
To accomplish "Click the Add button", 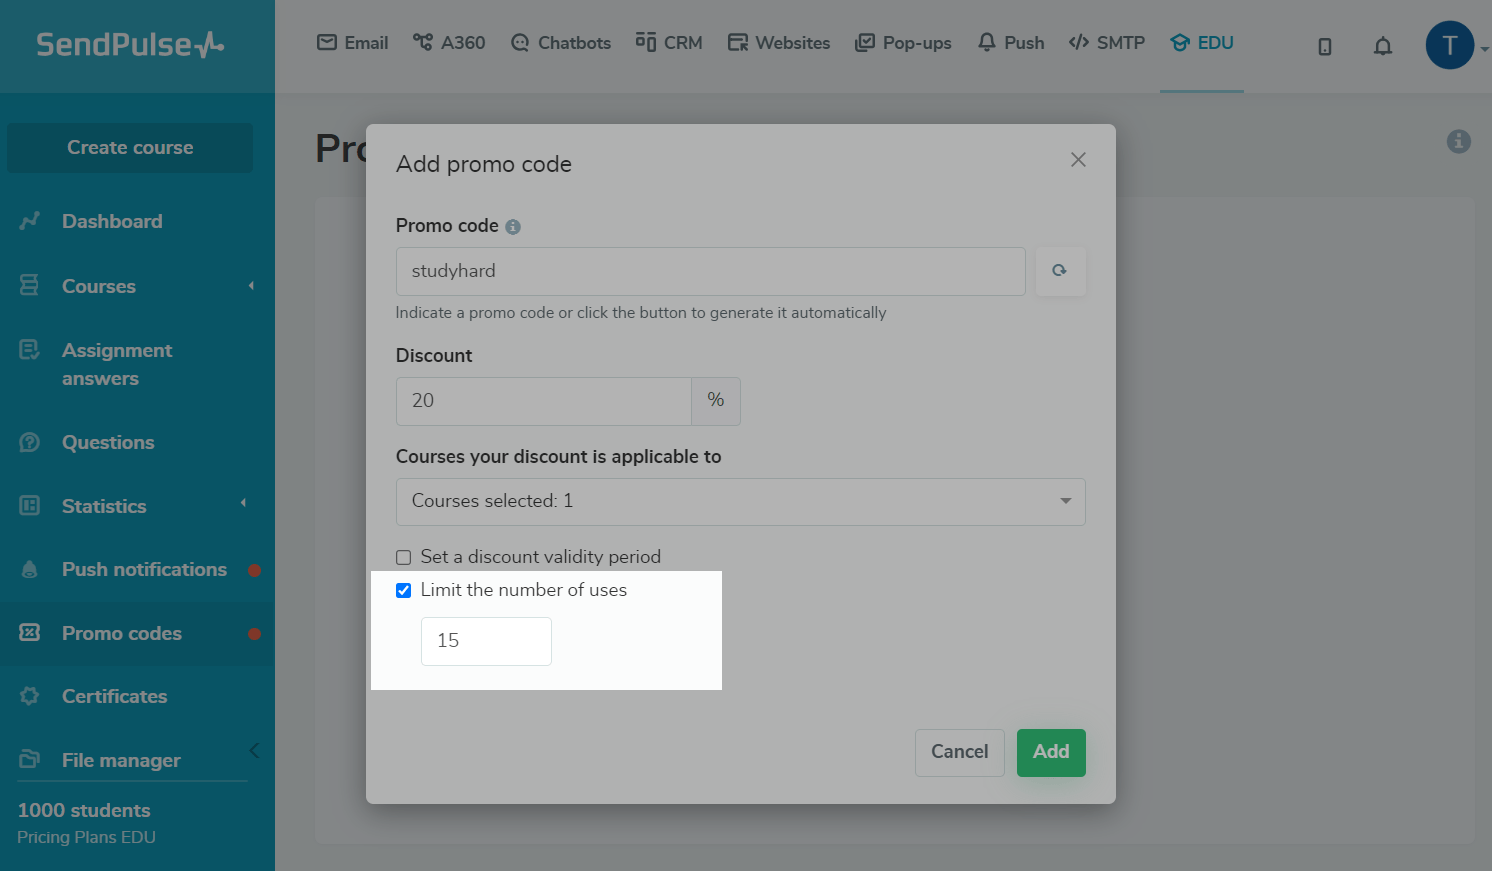I will pos(1051,752).
